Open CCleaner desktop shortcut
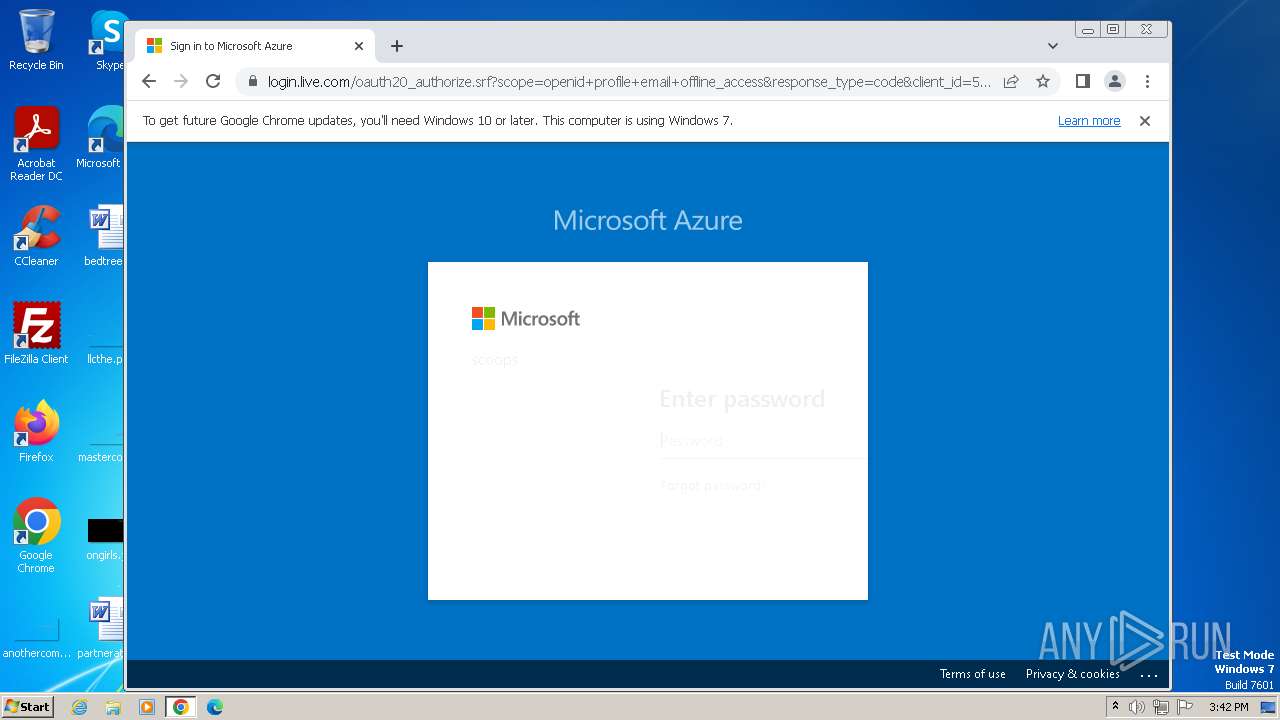Viewport: 1280px width, 720px height. pyautogui.click(x=36, y=236)
